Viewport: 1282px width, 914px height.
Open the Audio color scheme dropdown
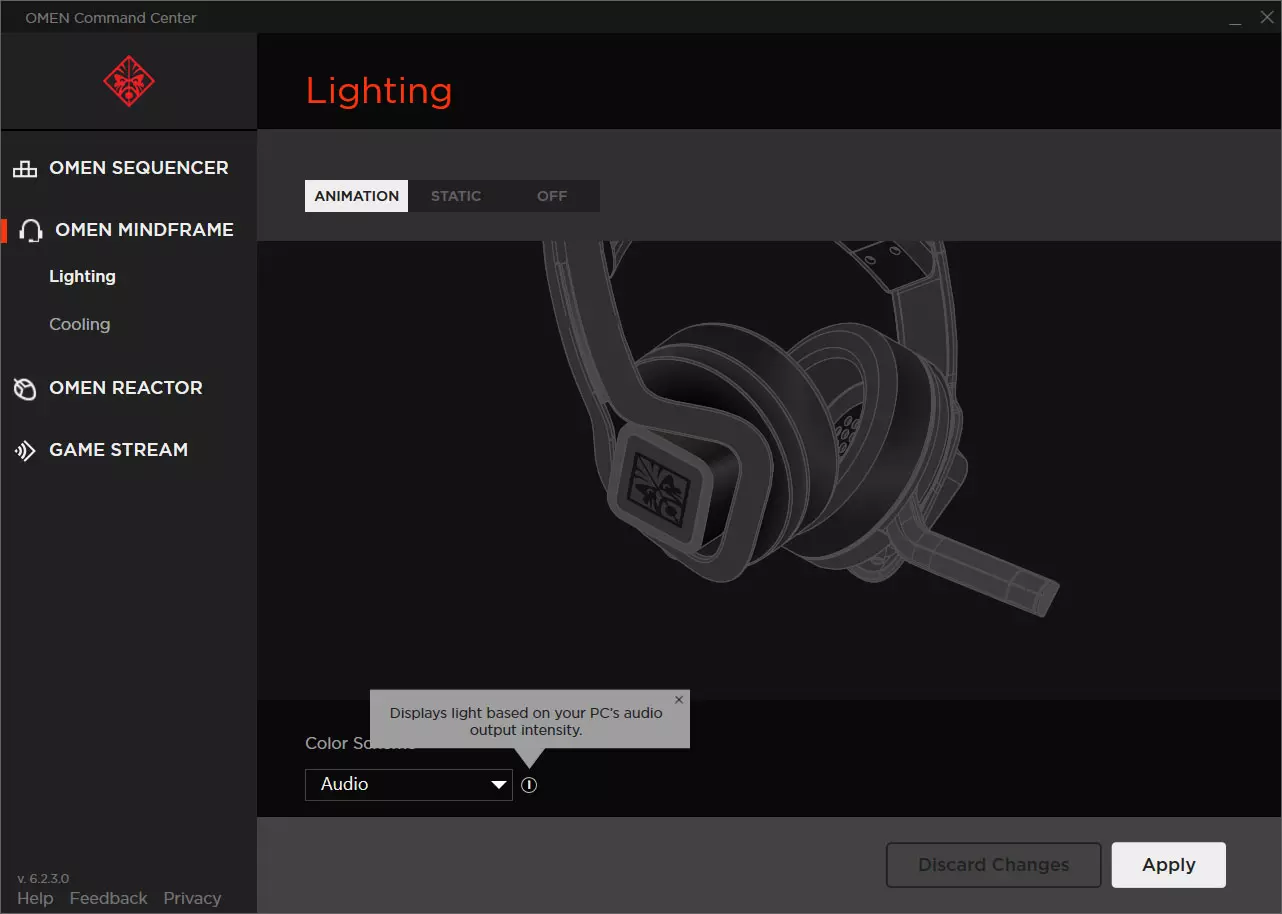point(409,784)
